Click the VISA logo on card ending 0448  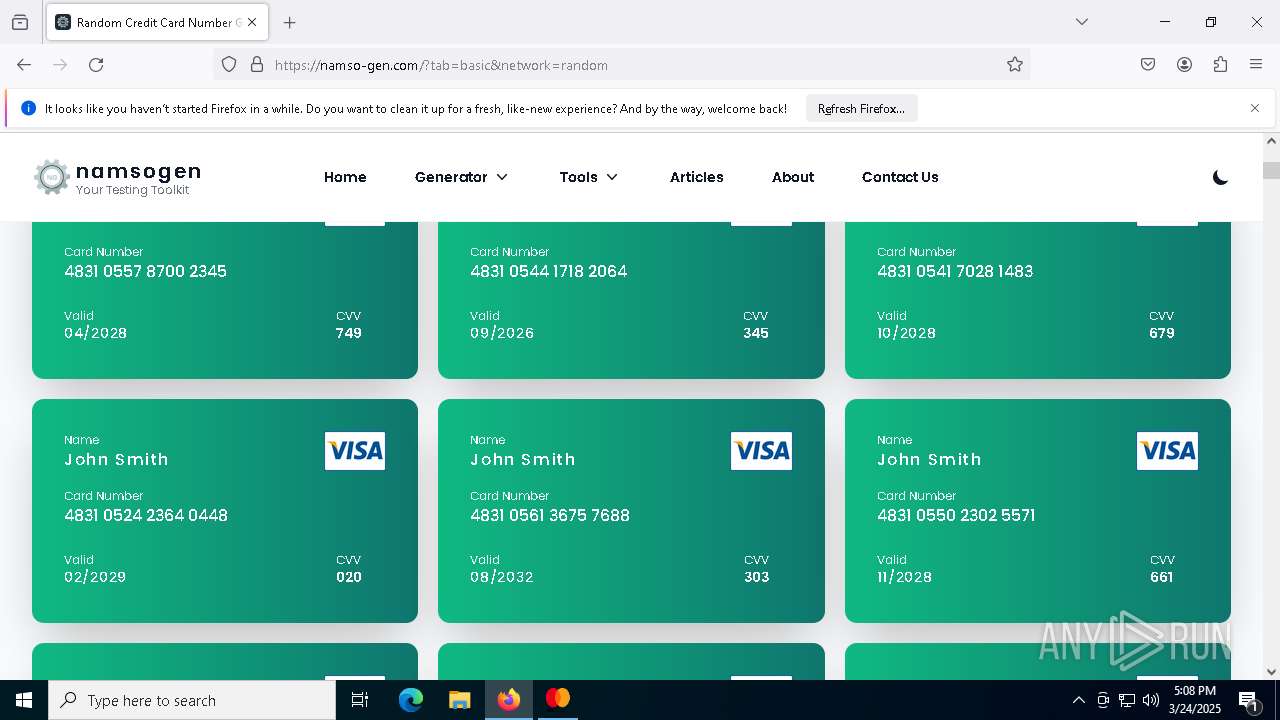(x=355, y=451)
